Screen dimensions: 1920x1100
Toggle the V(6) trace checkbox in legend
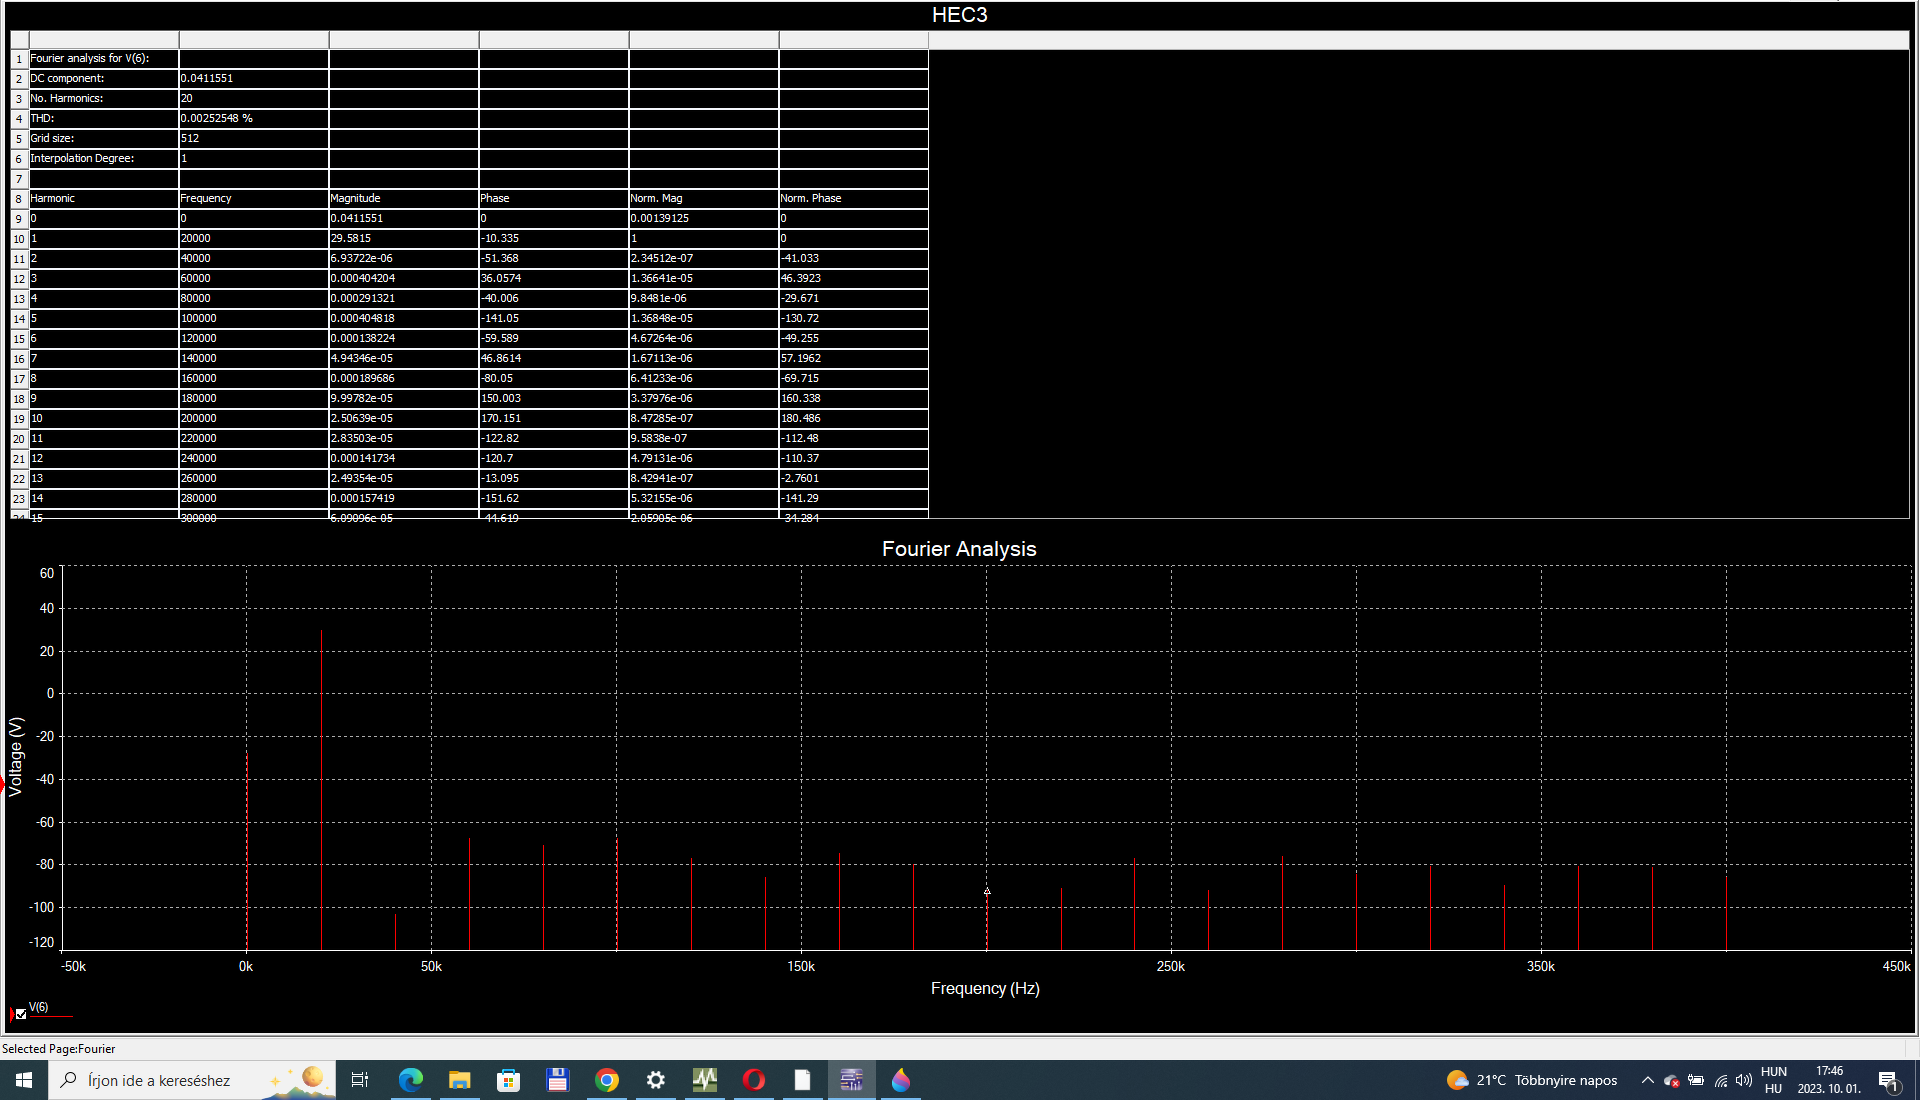click(21, 1014)
